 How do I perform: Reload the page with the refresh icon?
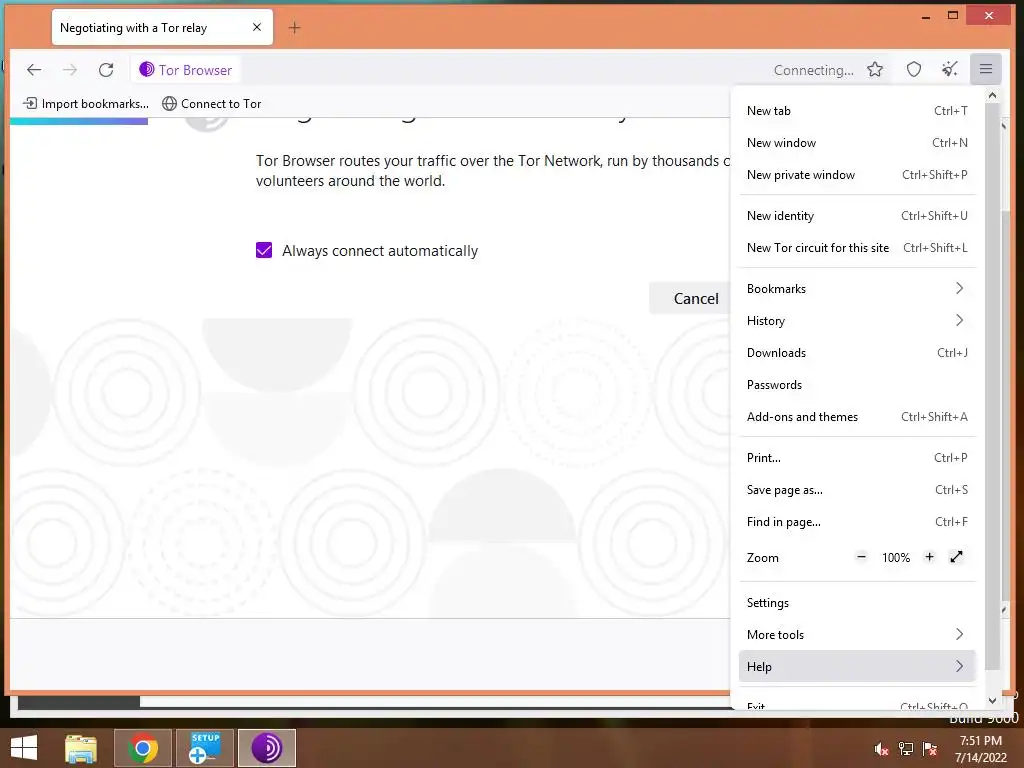106,70
